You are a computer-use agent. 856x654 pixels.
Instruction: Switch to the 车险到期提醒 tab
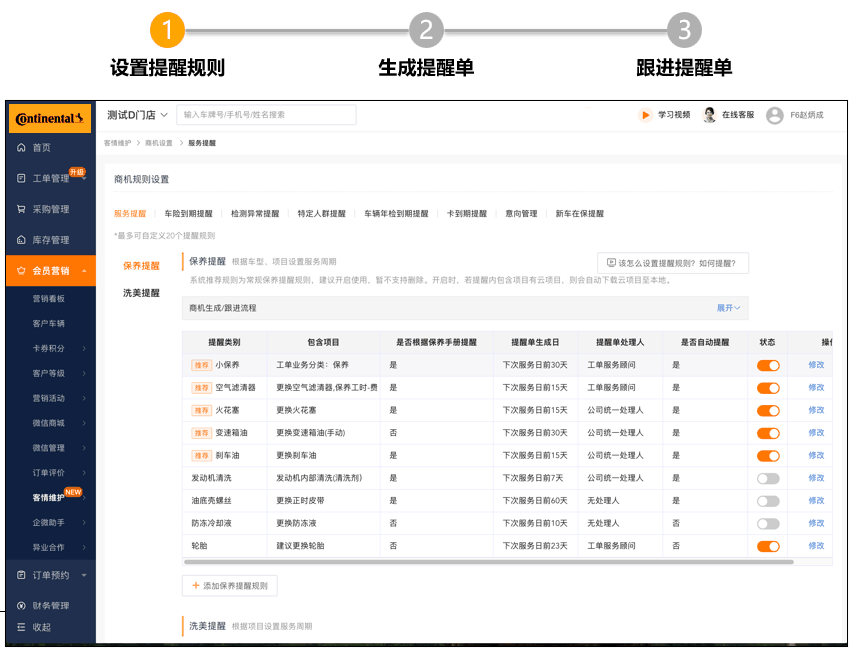pos(188,213)
